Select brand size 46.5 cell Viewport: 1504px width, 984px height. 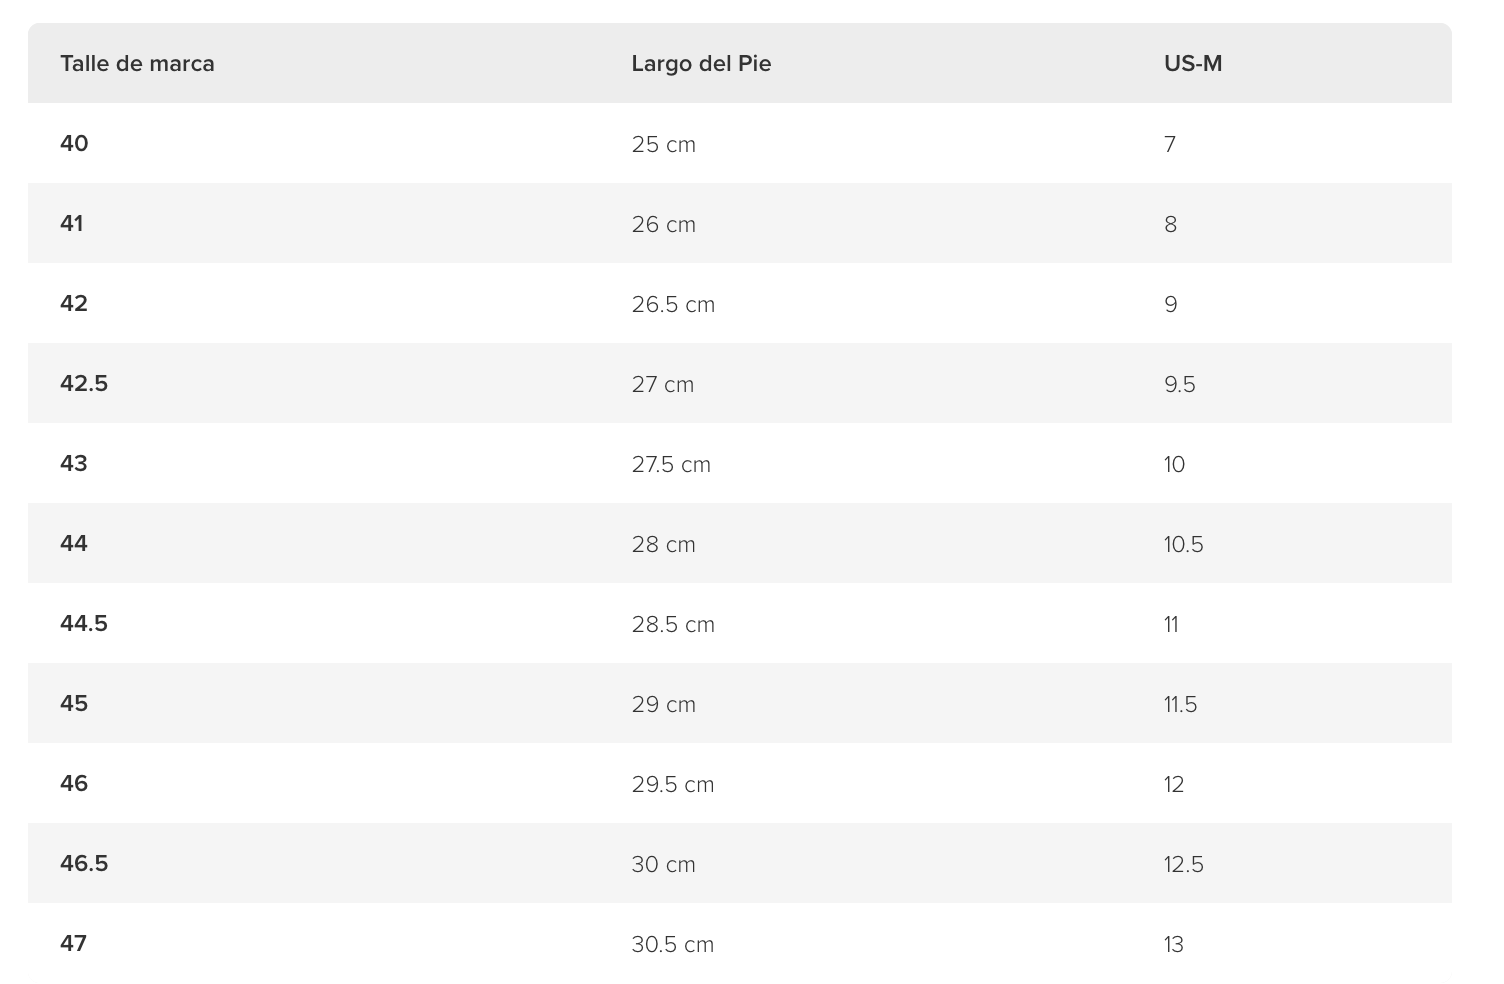coord(84,864)
